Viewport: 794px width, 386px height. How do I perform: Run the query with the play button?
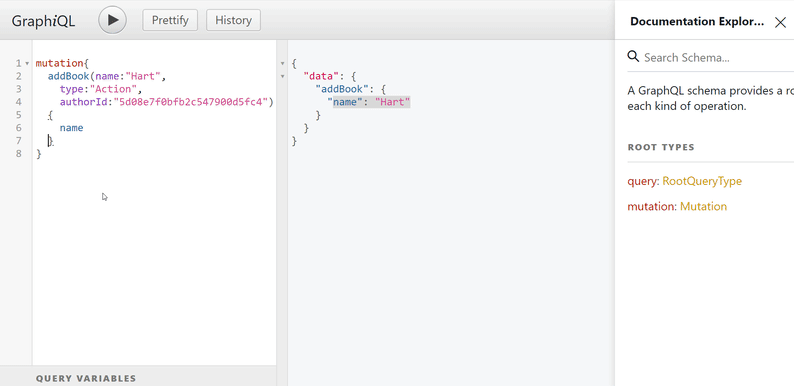tap(112, 20)
